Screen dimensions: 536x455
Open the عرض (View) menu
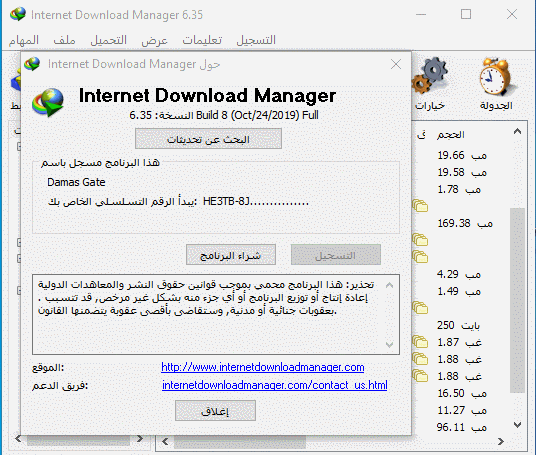tap(155, 40)
